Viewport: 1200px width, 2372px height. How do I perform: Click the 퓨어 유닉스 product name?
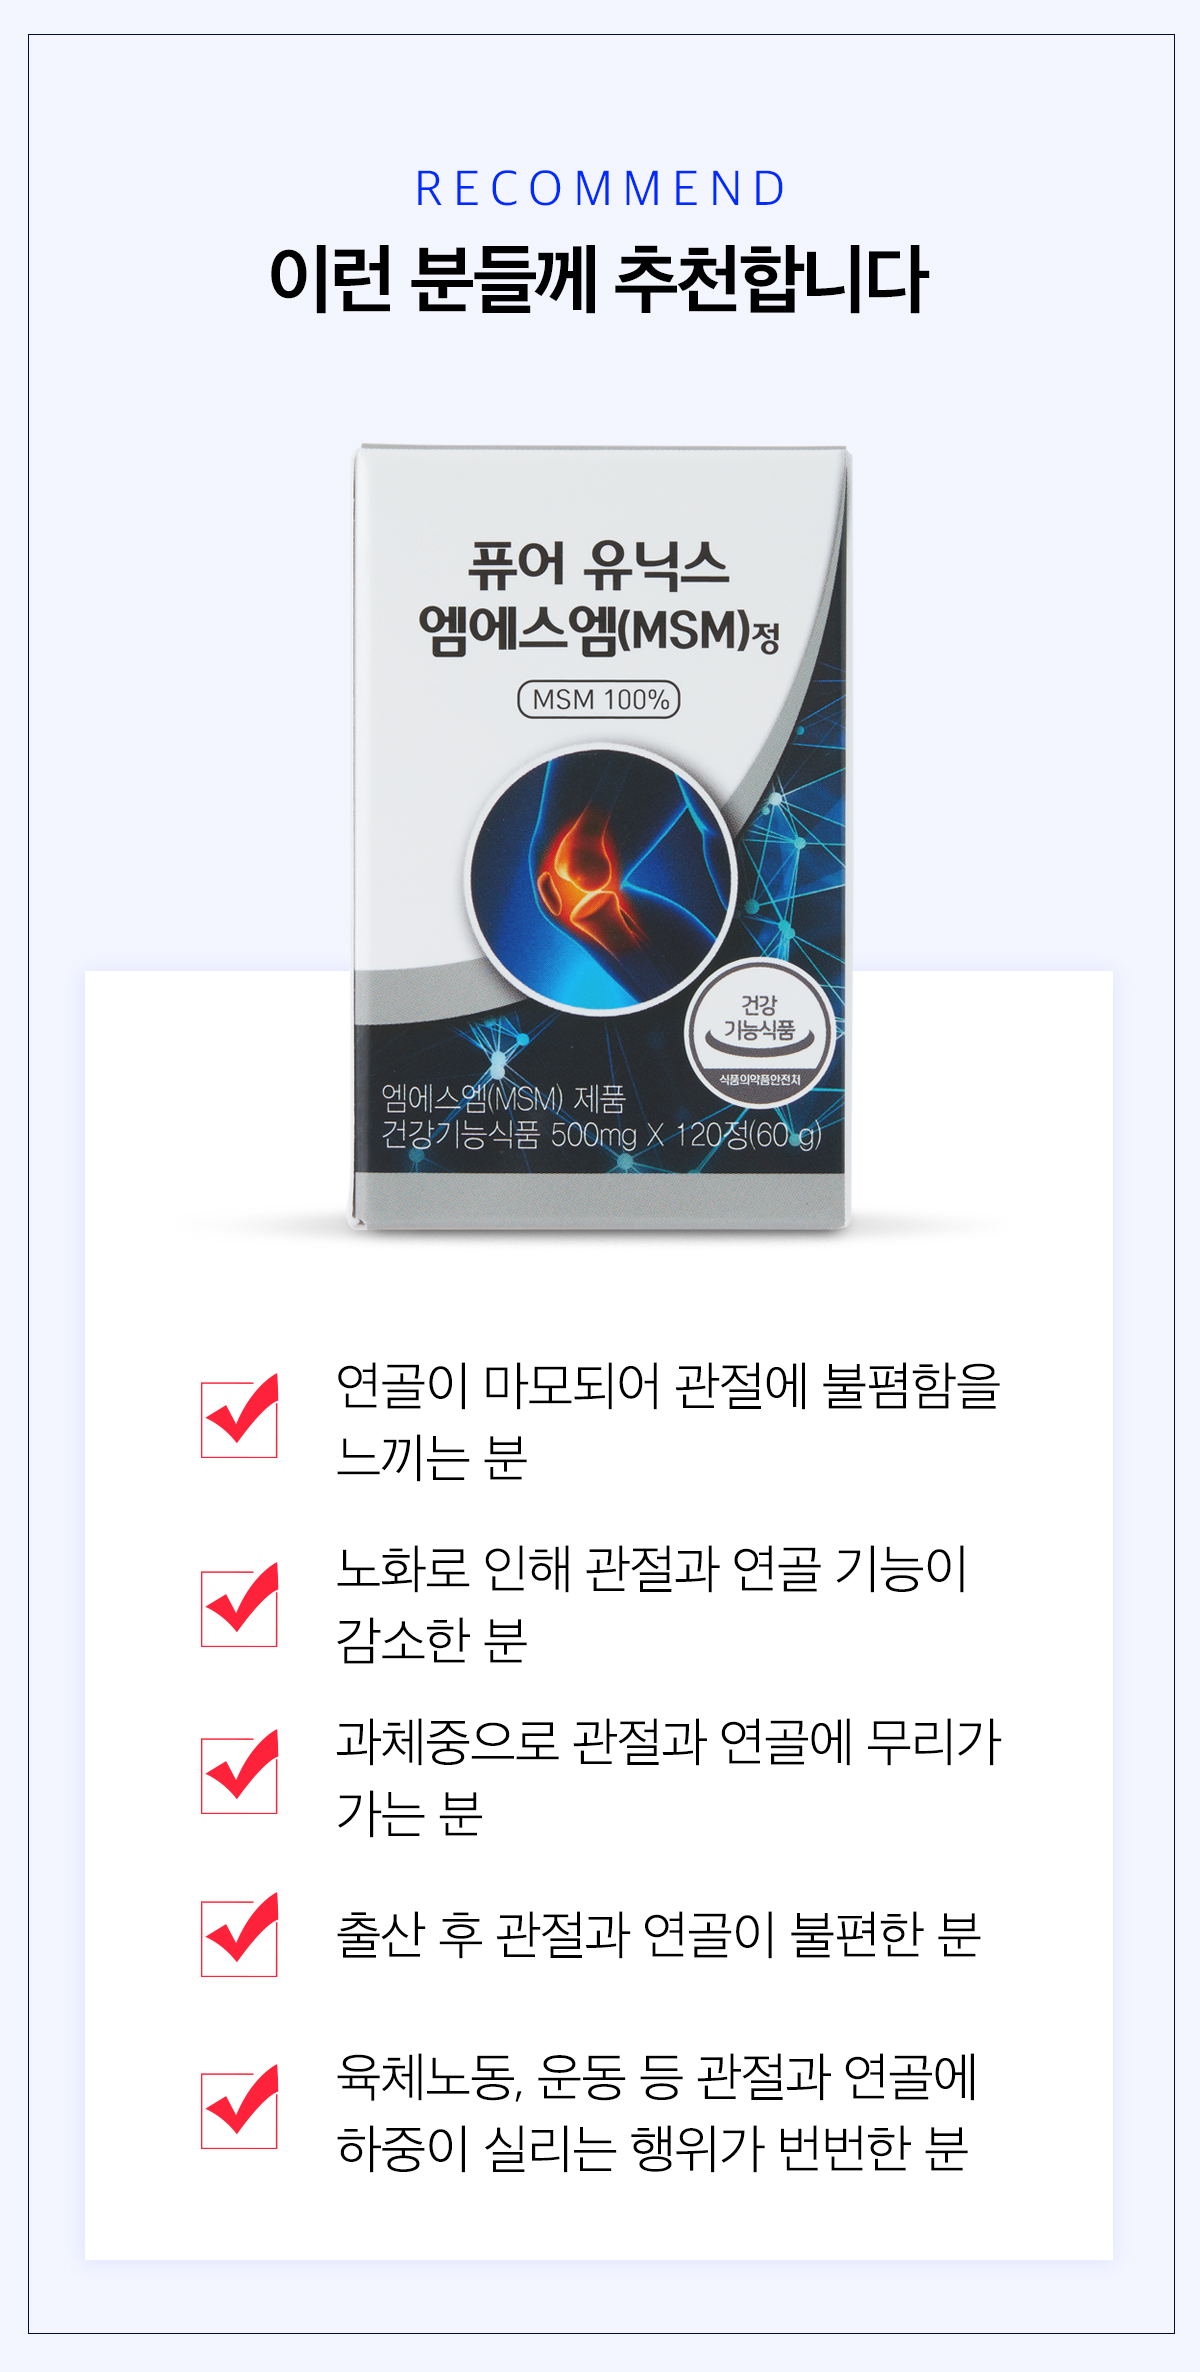pos(598,564)
